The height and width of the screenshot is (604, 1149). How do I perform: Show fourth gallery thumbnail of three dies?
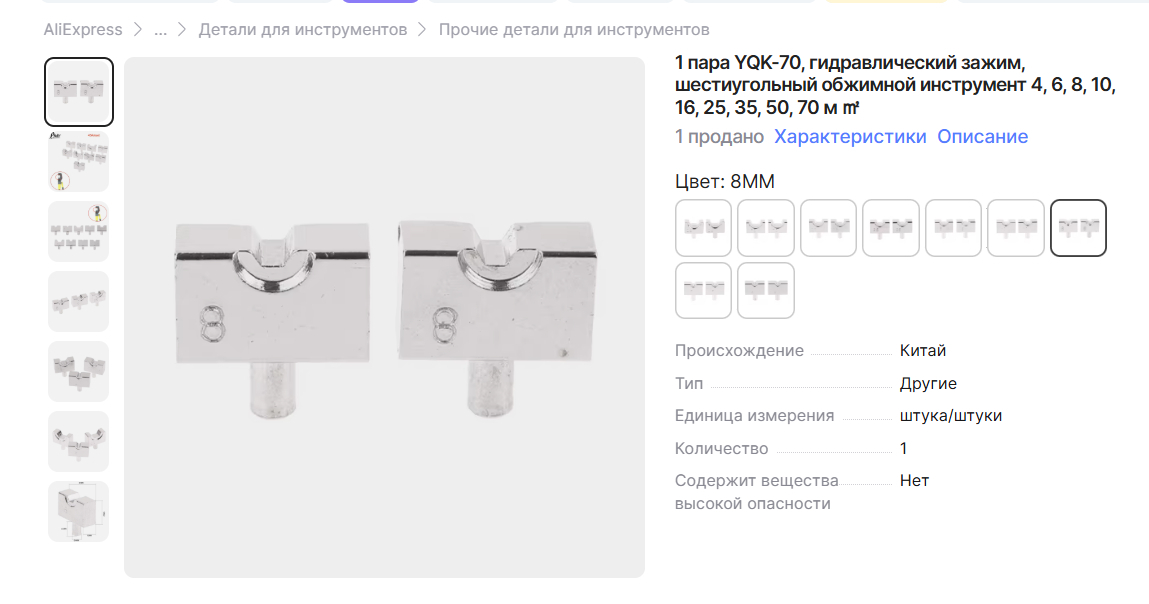pyautogui.click(x=78, y=301)
